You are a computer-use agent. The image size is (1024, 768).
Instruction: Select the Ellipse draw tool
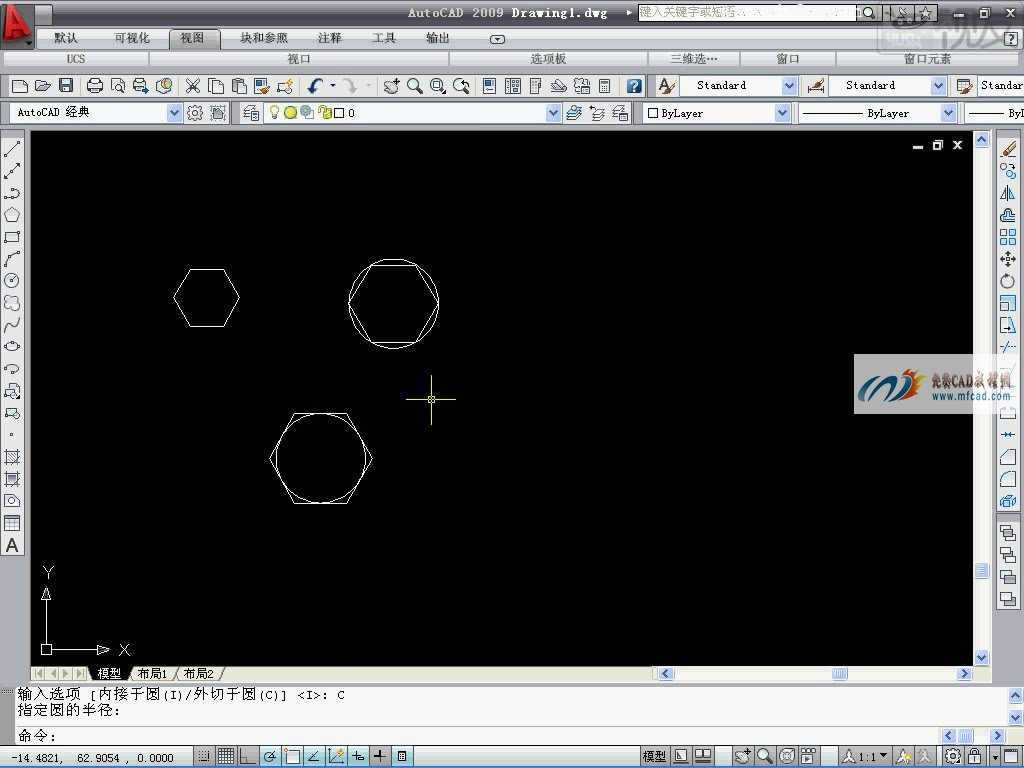(12, 347)
